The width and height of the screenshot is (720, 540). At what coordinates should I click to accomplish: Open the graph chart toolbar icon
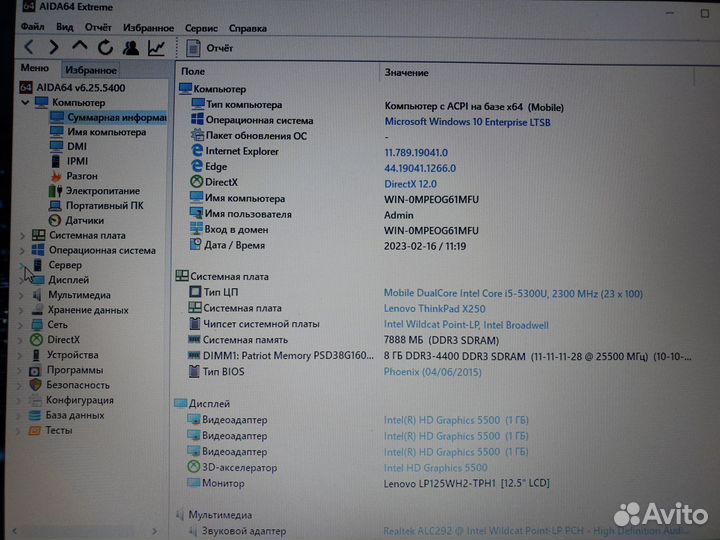tap(156, 48)
